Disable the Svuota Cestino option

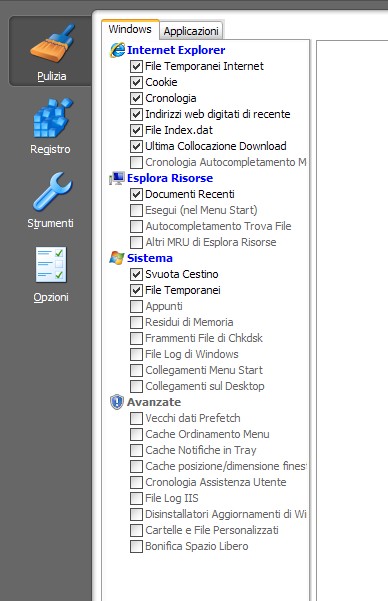pos(136,274)
